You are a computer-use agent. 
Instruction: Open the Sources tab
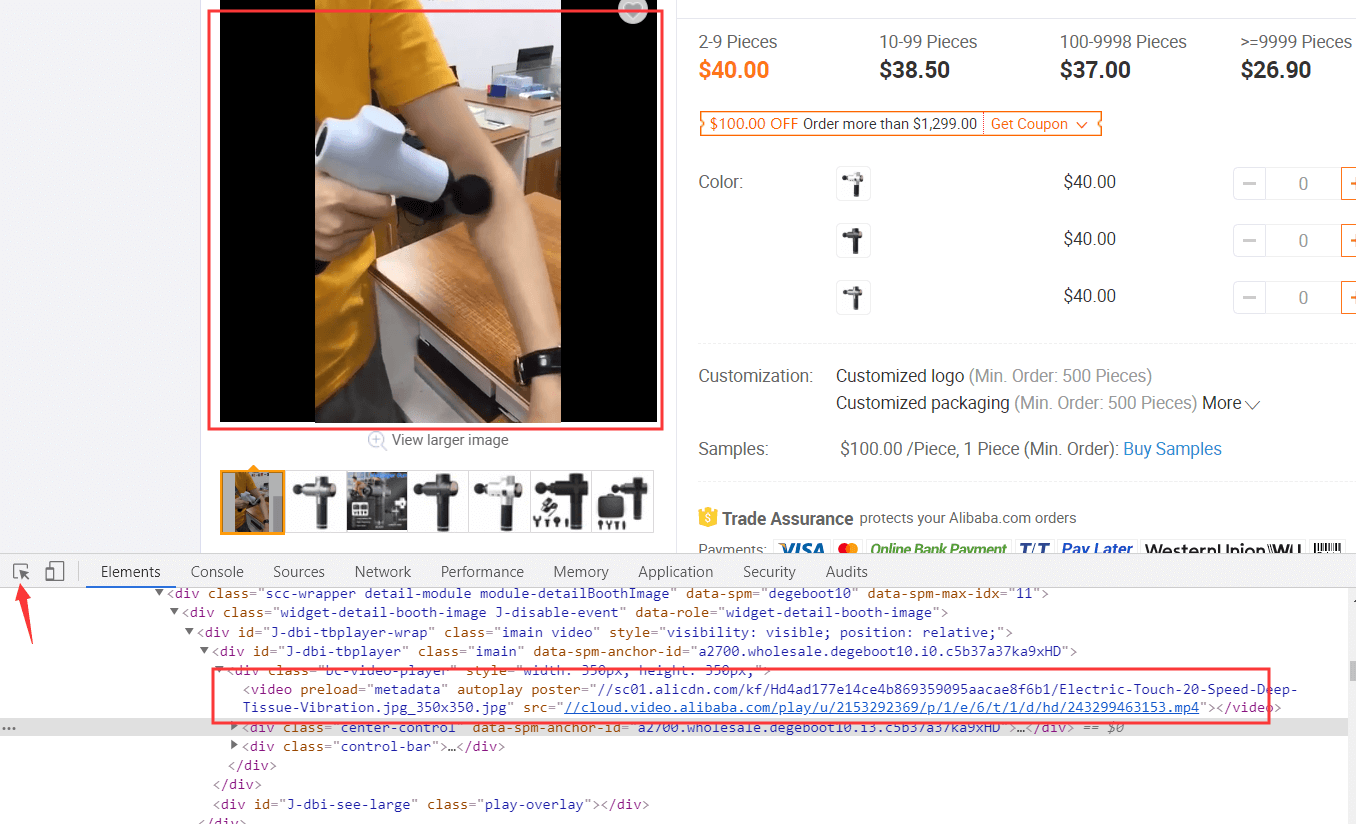click(299, 572)
